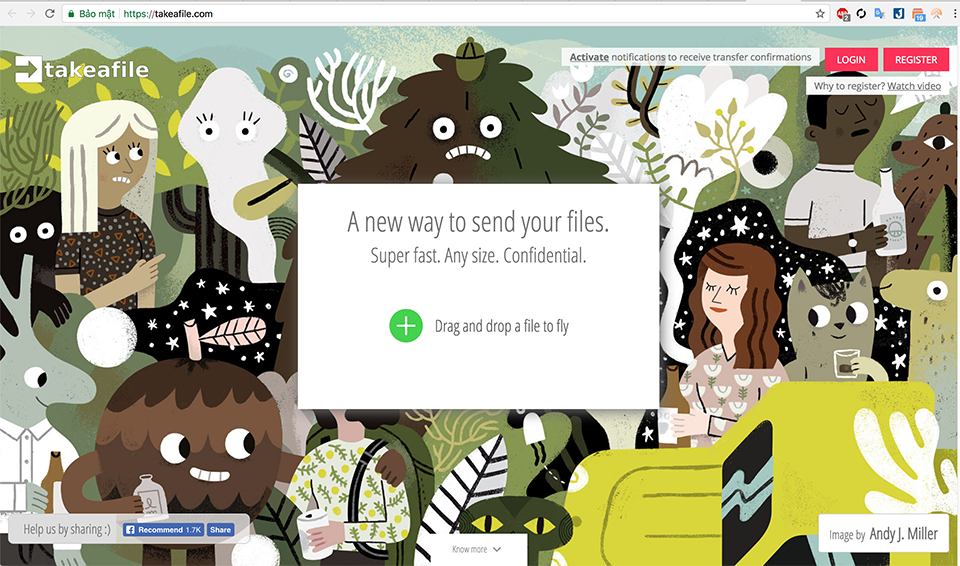Open the Watch video link
The image size is (960, 566).
tap(914, 86)
